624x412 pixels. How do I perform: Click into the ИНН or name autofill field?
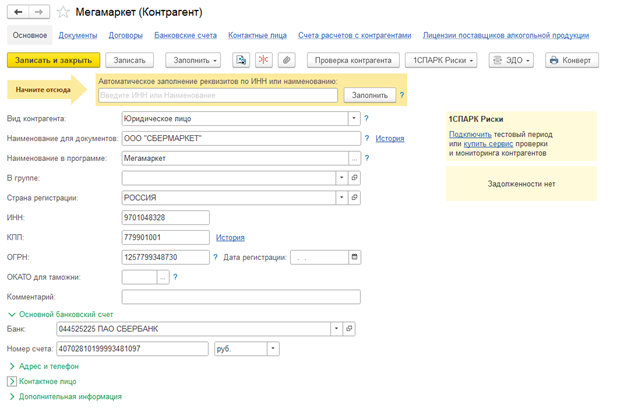[218, 95]
